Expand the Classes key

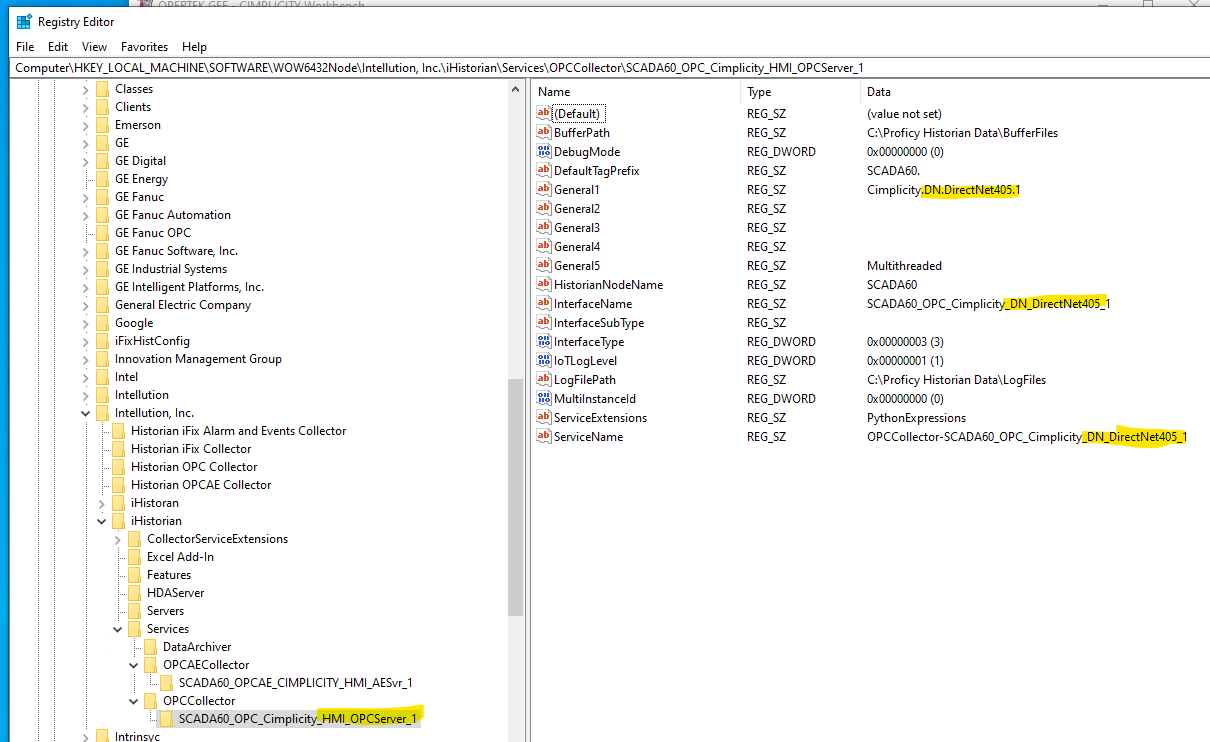click(x=85, y=89)
